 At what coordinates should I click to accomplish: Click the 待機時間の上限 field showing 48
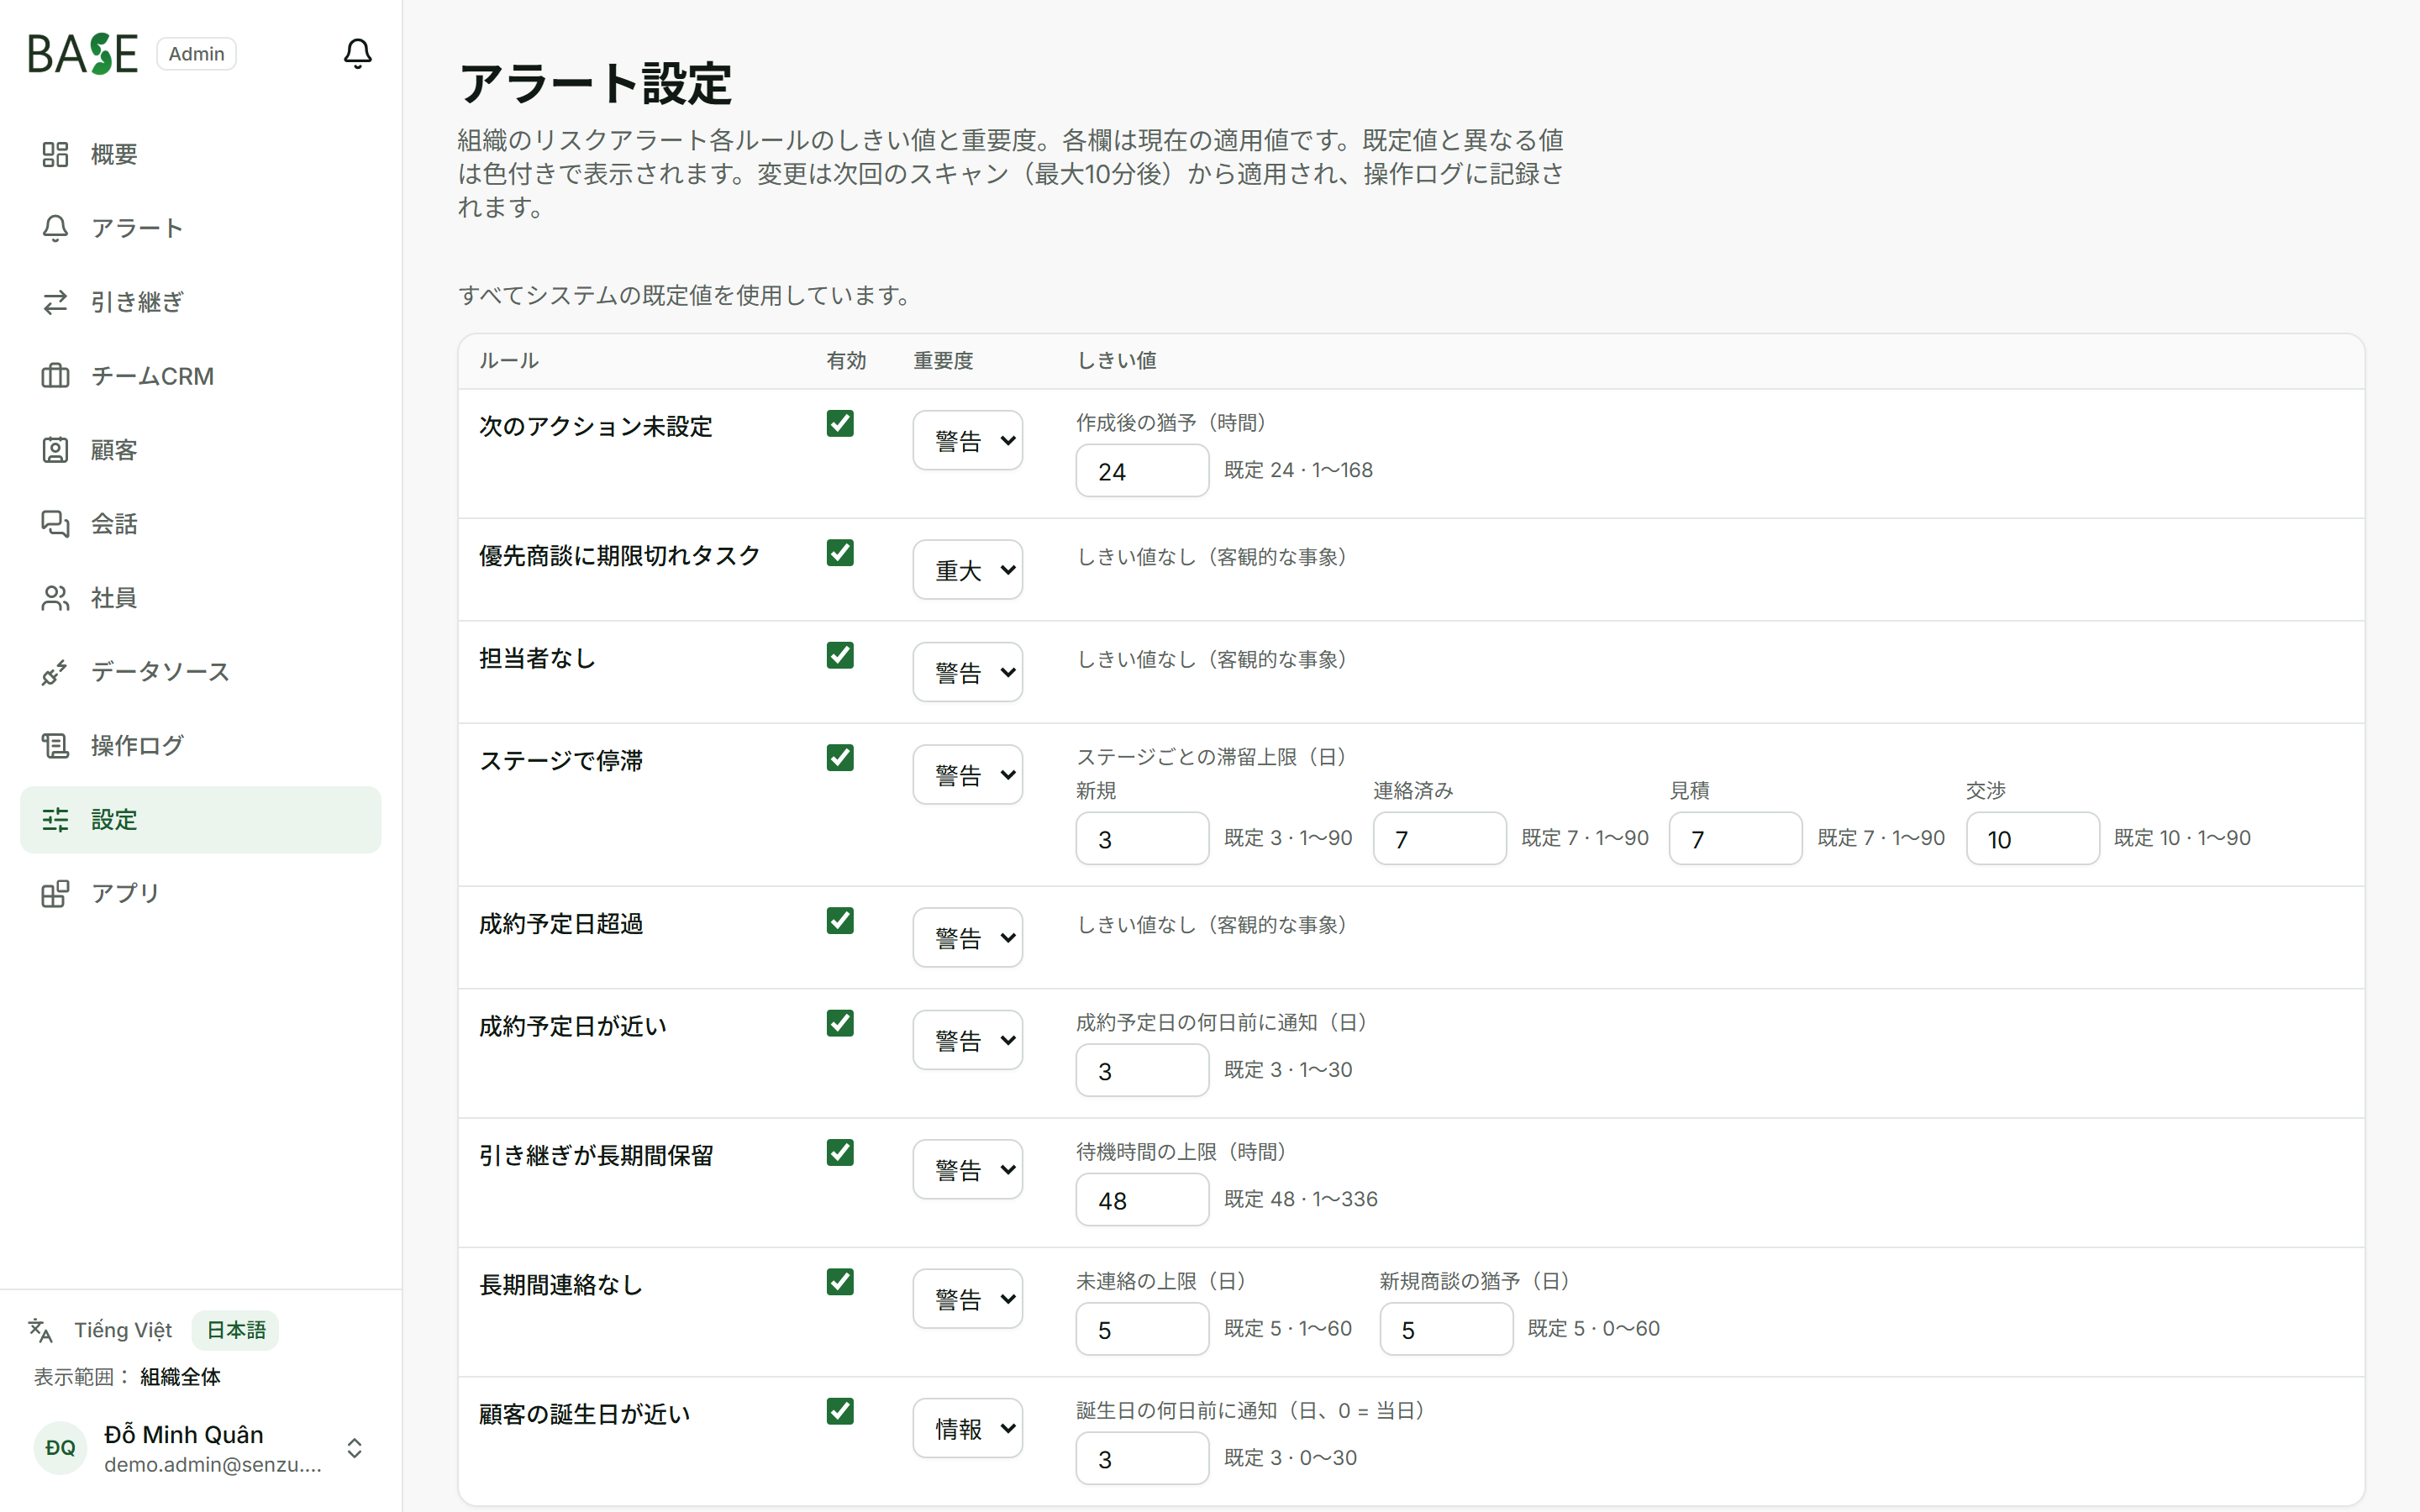(x=1142, y=1200)
